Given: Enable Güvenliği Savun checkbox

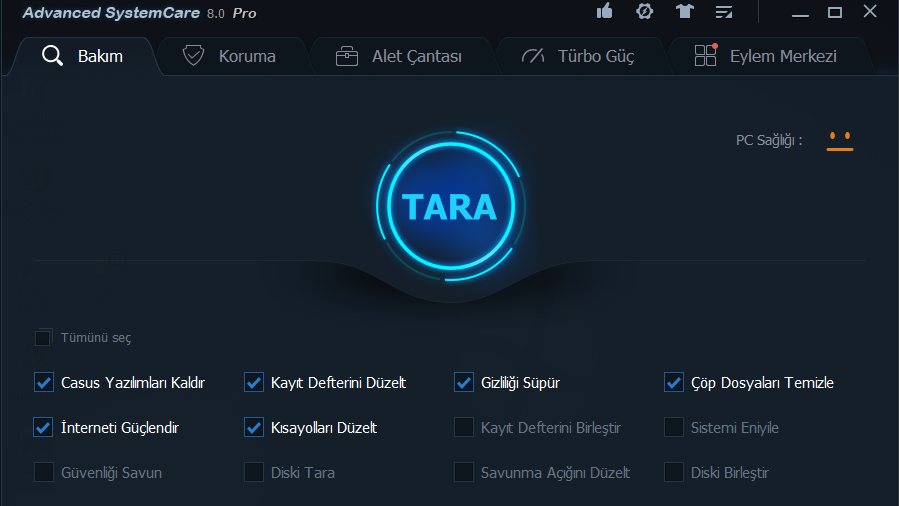Looking at the screenshot, I should (44, 472).
